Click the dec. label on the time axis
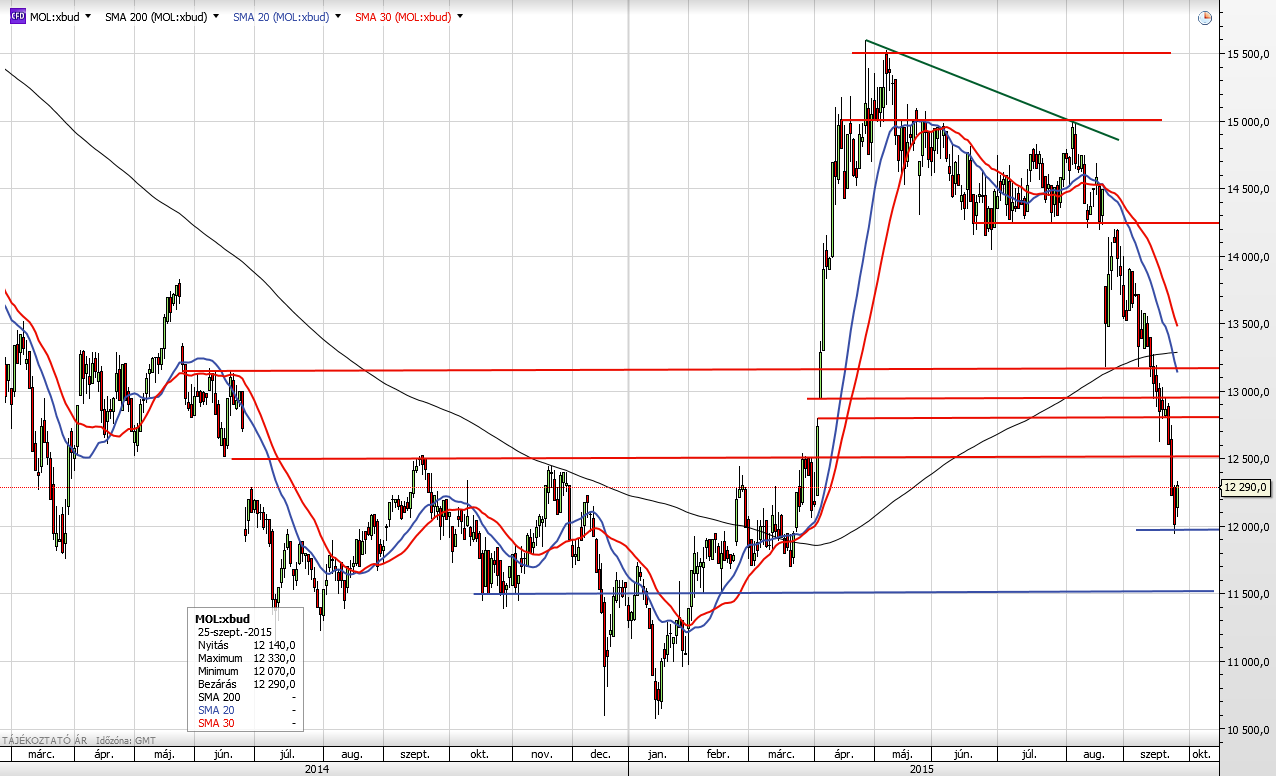Image resolution: width=1276 pixels, height=776 pixels. [600, 754]
